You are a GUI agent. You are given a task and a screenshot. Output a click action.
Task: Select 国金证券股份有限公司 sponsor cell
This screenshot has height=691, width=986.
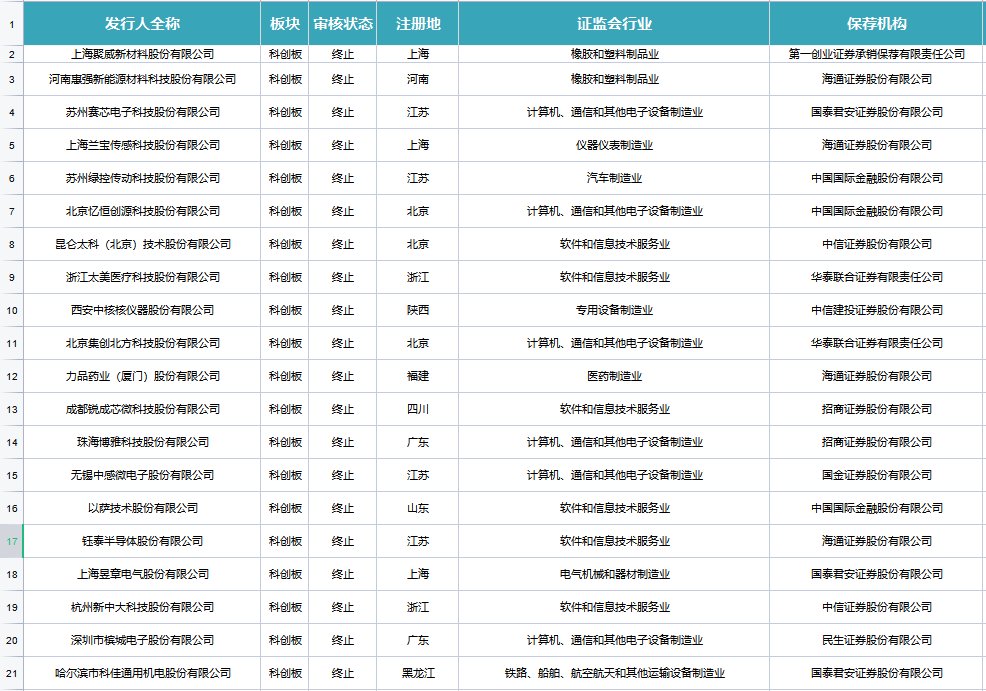(x=877, y=475)
